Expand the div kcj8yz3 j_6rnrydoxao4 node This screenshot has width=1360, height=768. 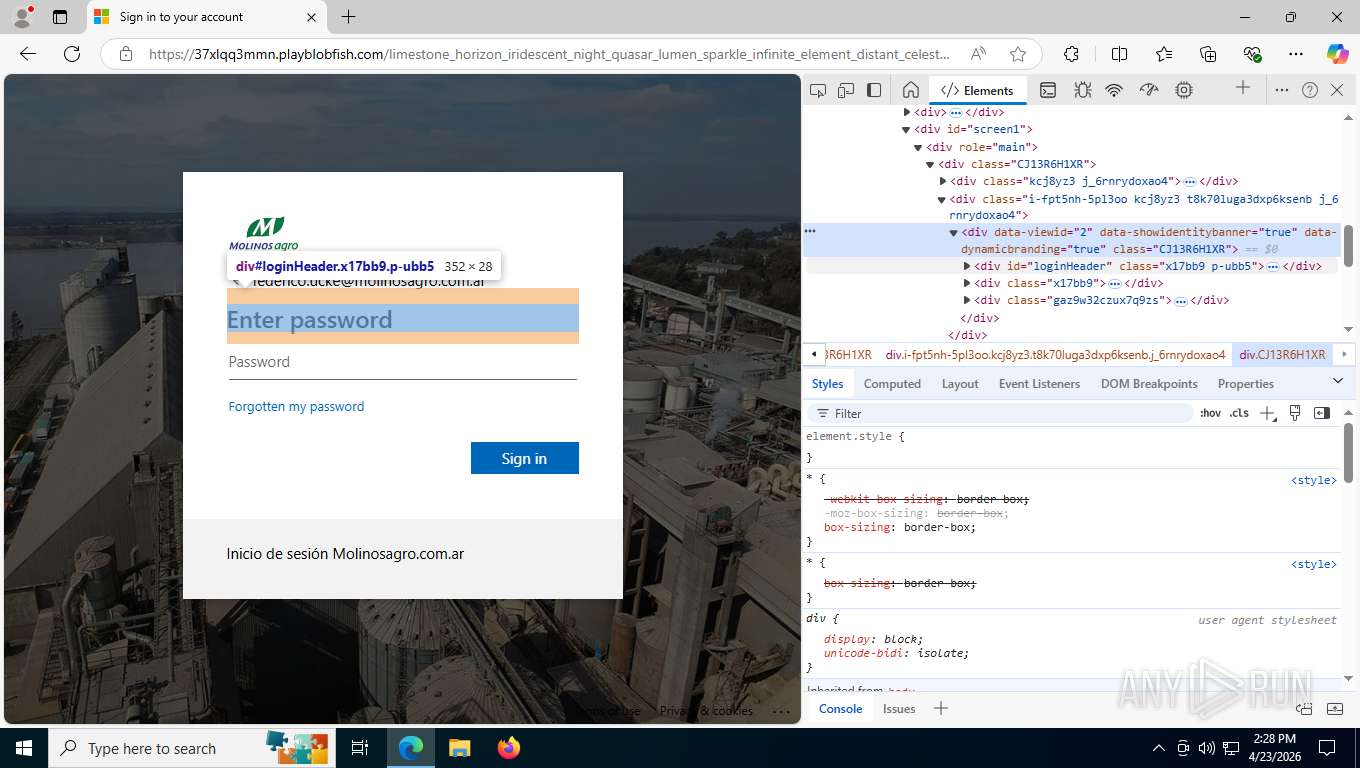click(x=943, y=181)
